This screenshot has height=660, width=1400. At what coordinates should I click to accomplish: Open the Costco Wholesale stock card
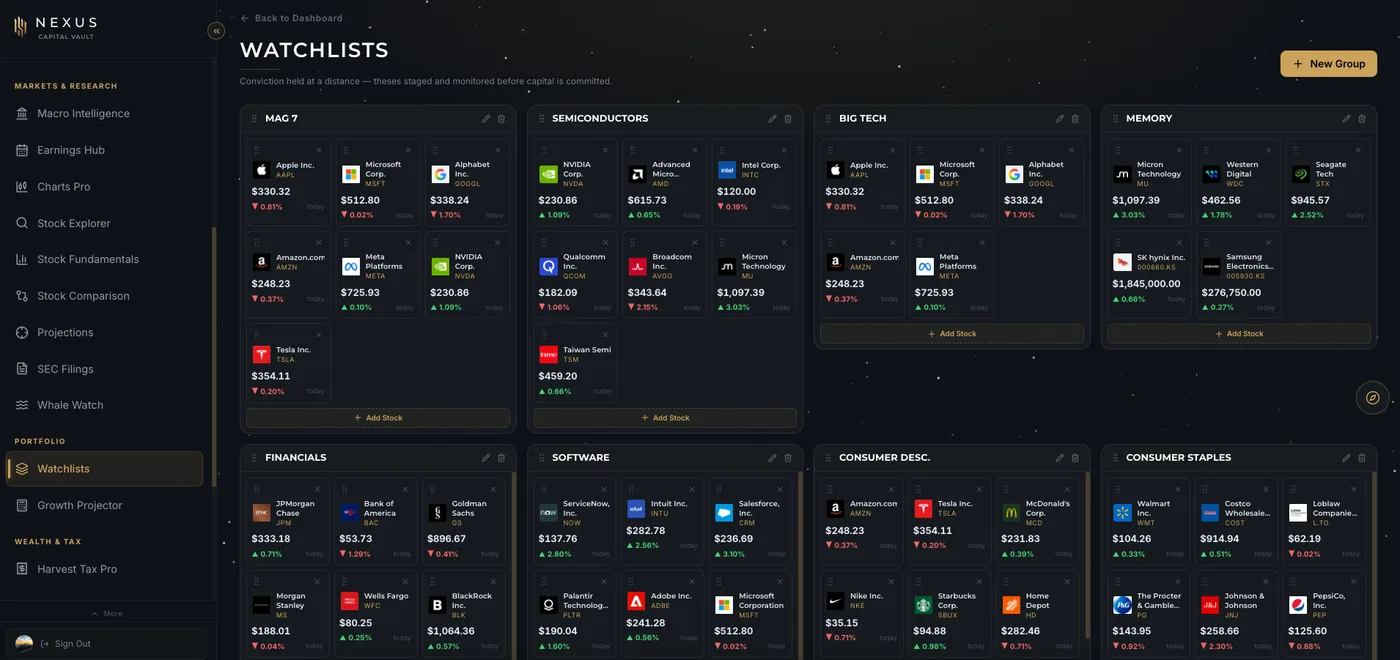pos(1239,522)
